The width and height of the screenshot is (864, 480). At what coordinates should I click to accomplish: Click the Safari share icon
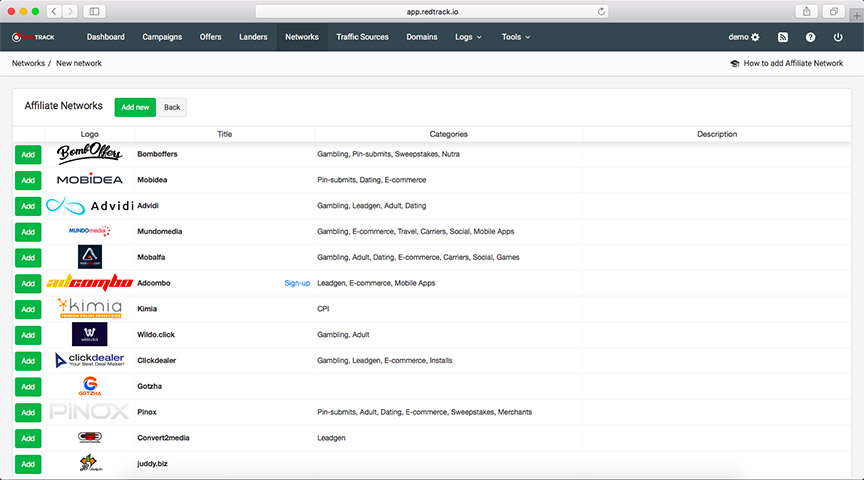coord(807,11)
